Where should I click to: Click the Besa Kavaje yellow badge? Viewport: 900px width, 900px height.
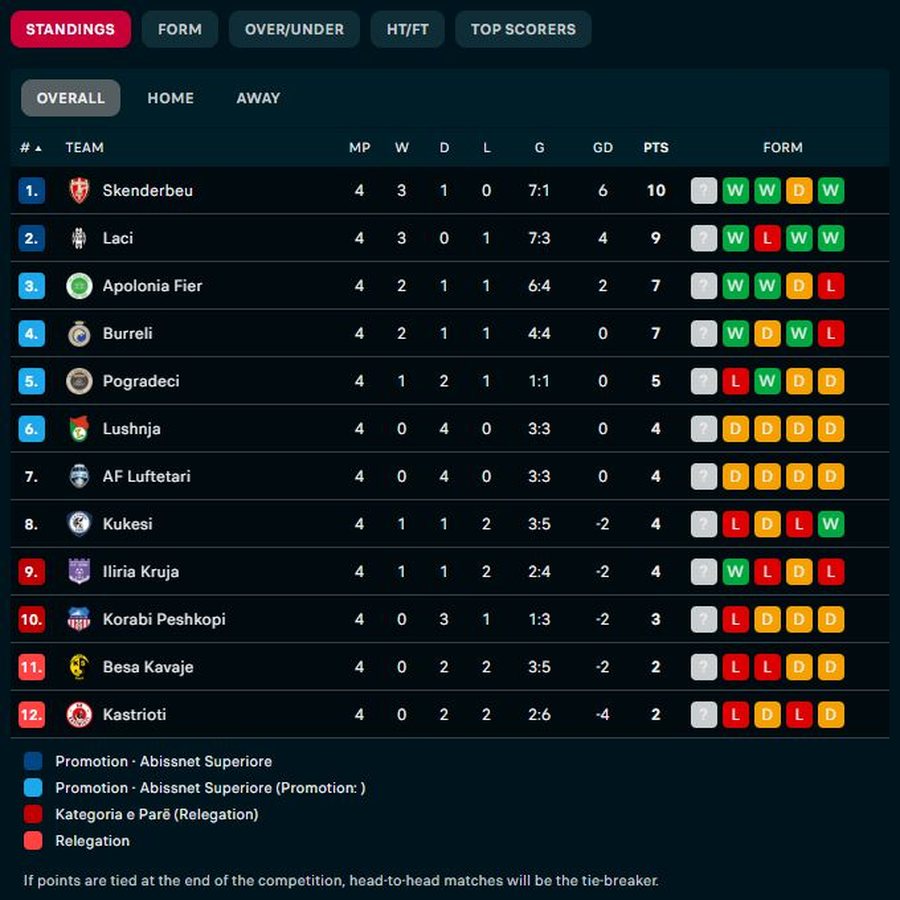tap(79, 667)
